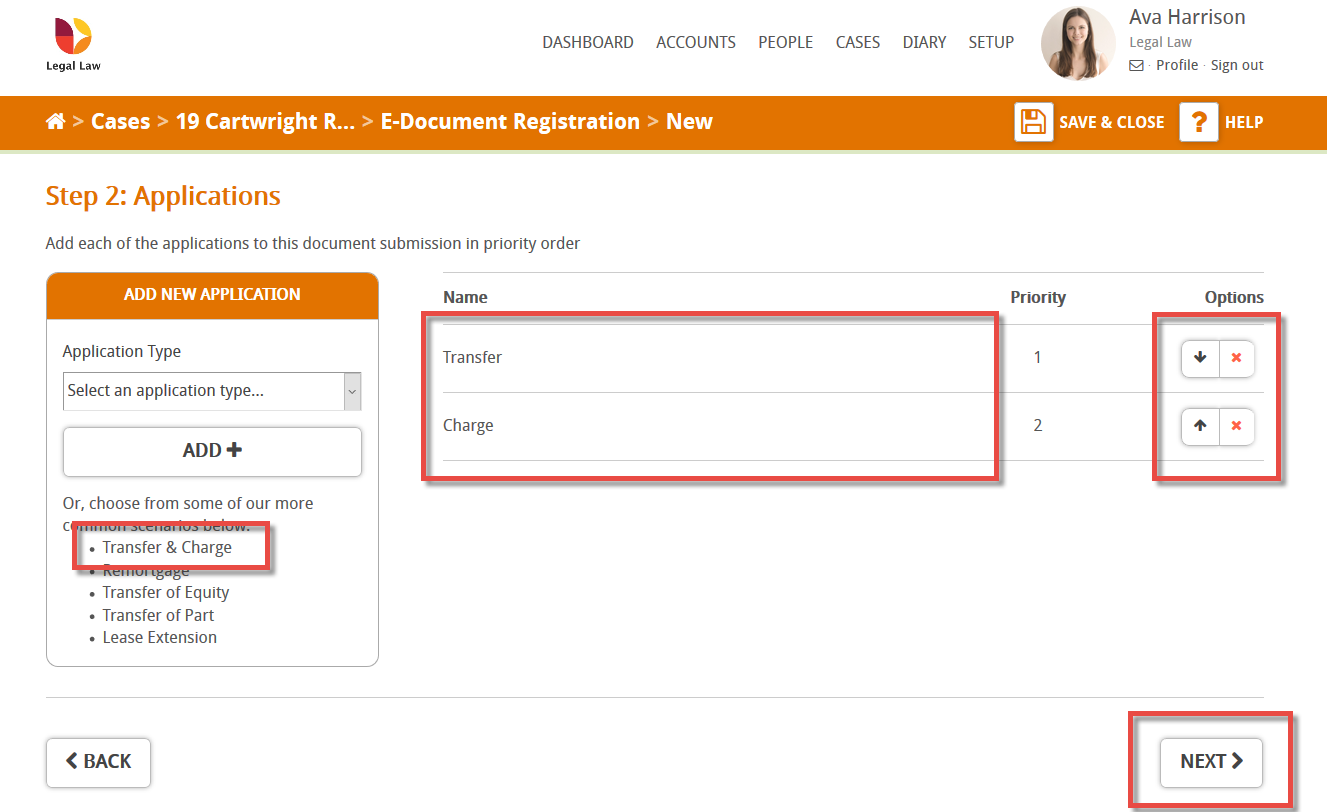Sign out of Legal Law
Screen dimensions: 1327x812
[x=1236, y=64]
